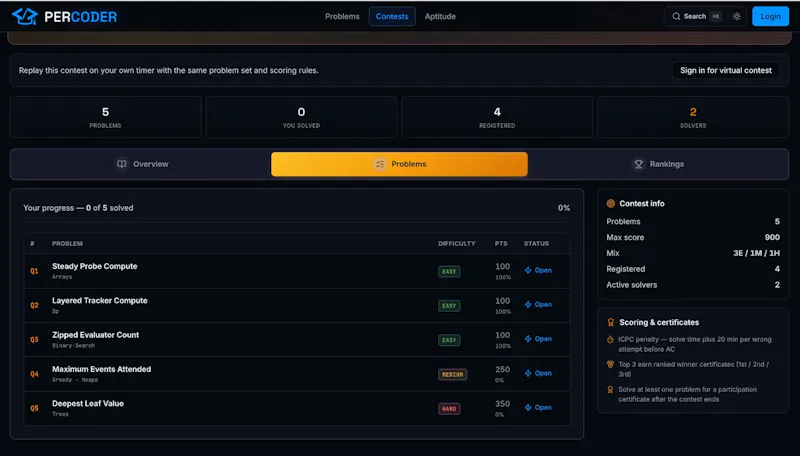800x456 pixels.
Task: Click the bolt icon in Layered Tracker Compute row
Action: click(x=528, y=305)
